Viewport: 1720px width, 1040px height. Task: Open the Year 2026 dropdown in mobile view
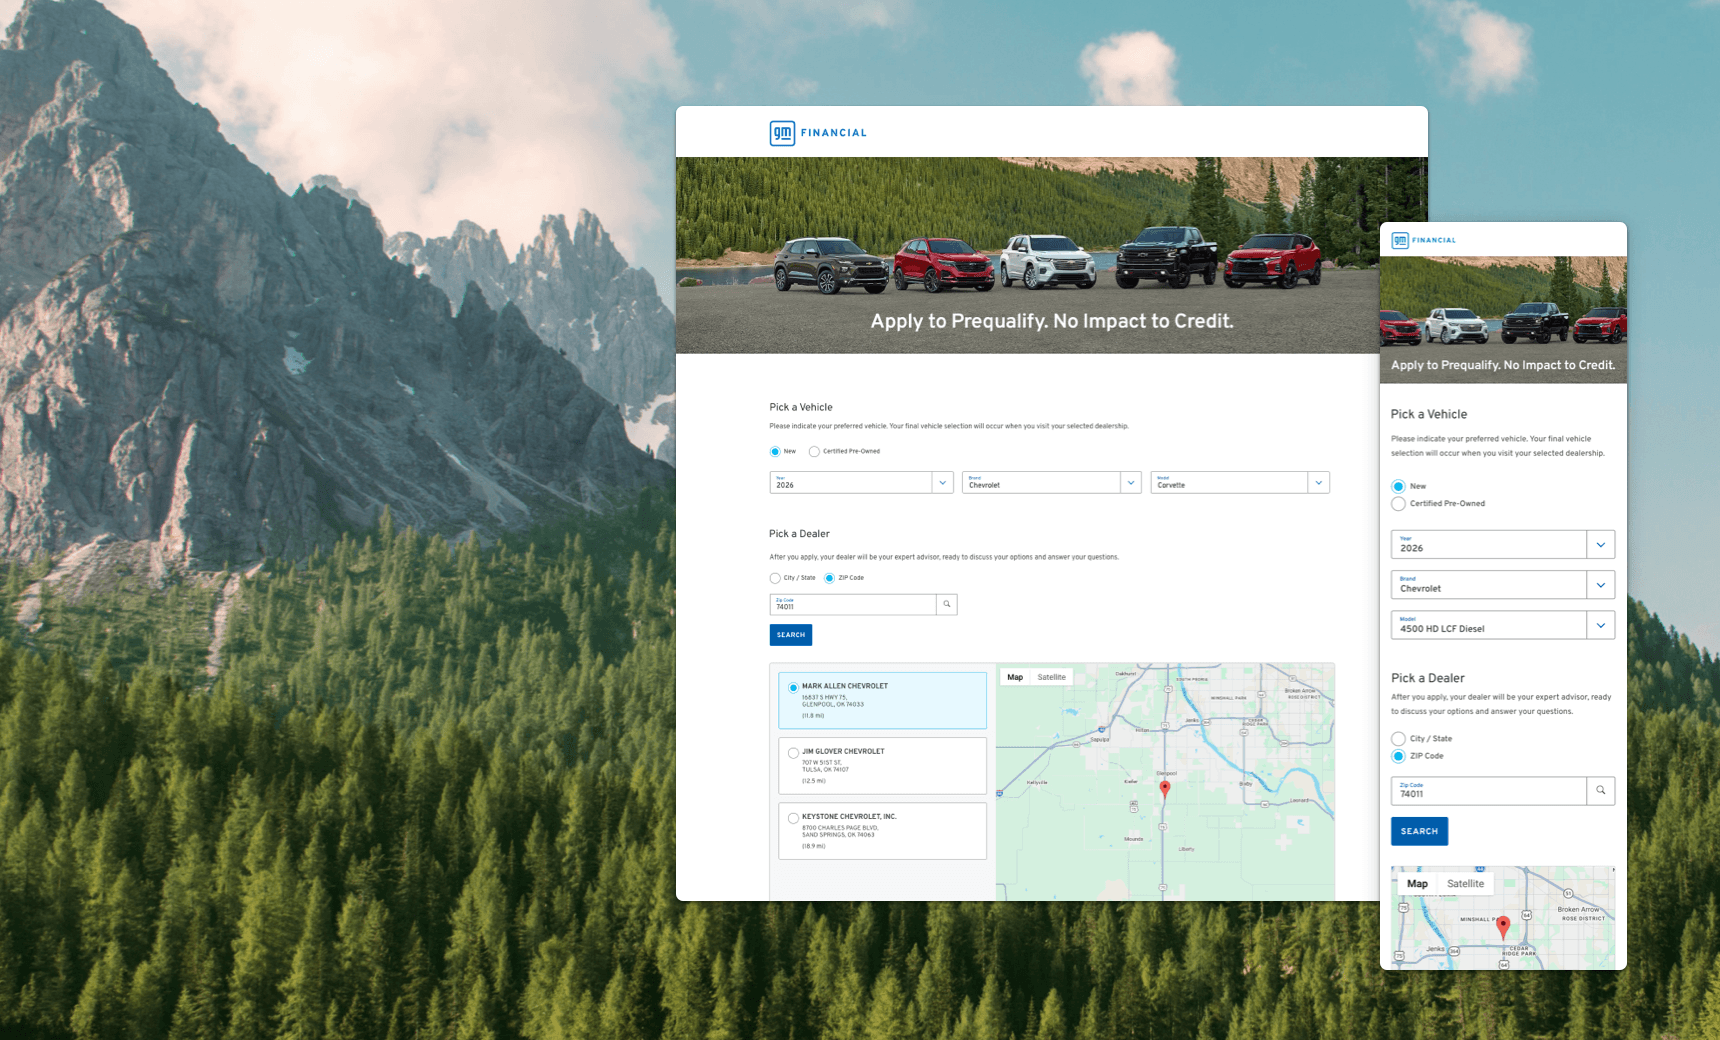1503,544
